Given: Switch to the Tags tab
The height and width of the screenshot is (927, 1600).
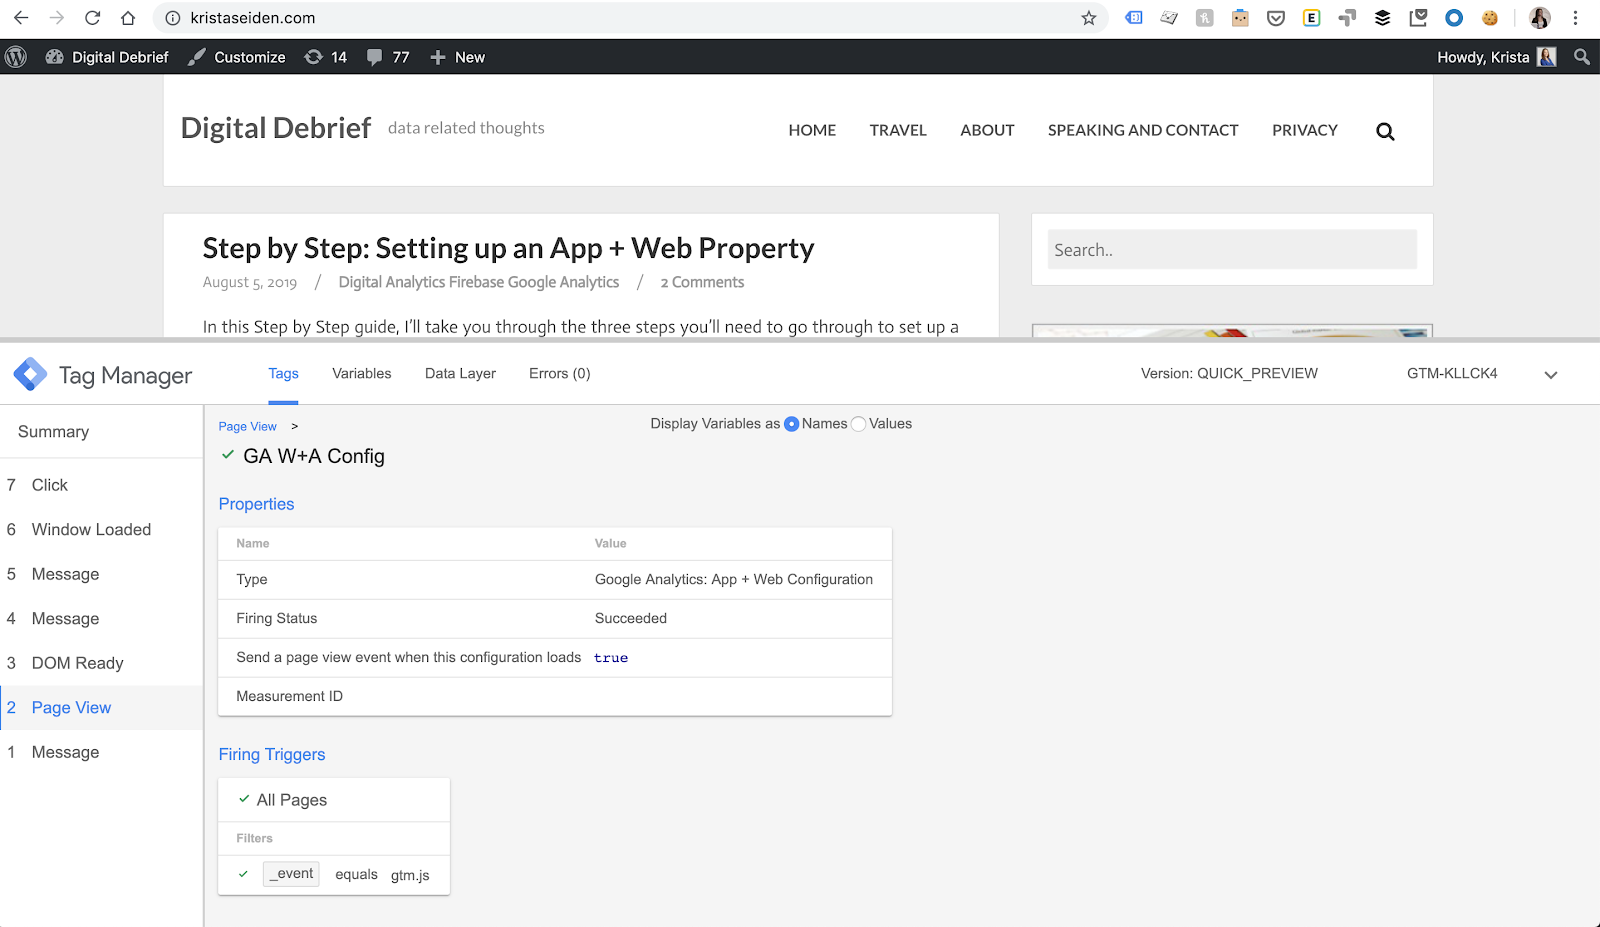Looking at the screenshot, I should tap(283, 374).
